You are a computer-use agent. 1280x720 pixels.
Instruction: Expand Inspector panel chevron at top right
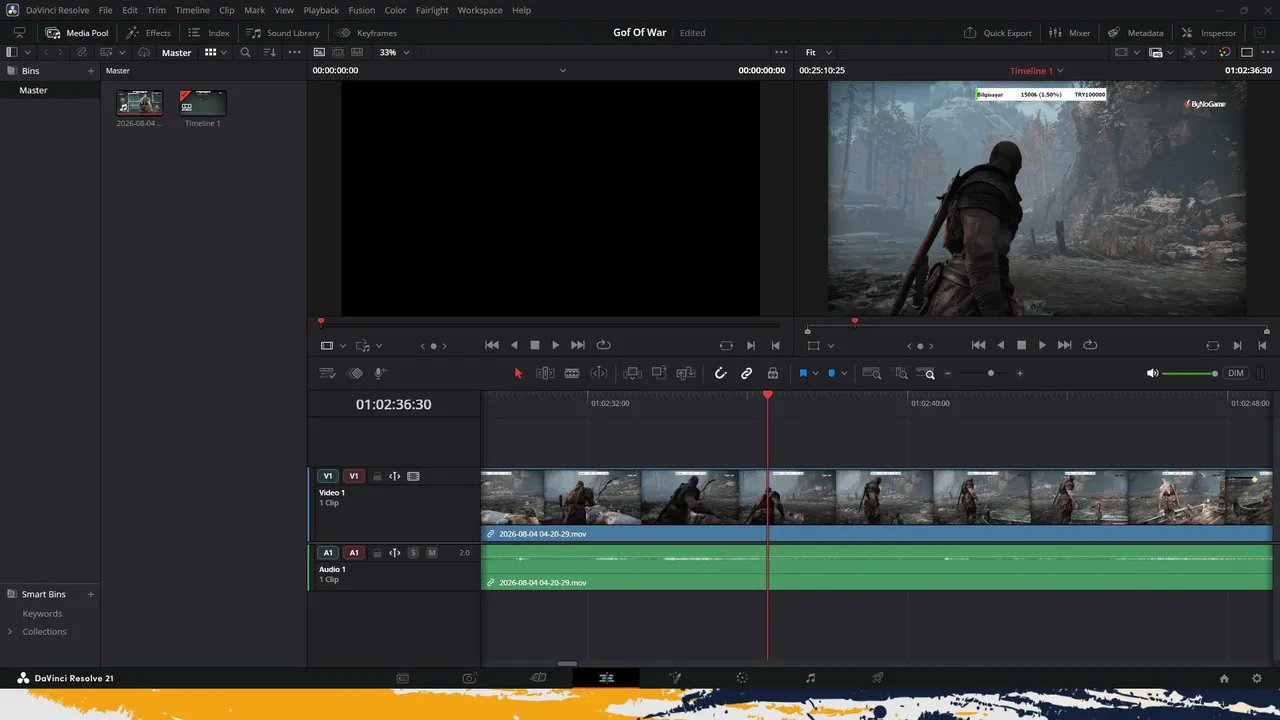coord(1259,33)
